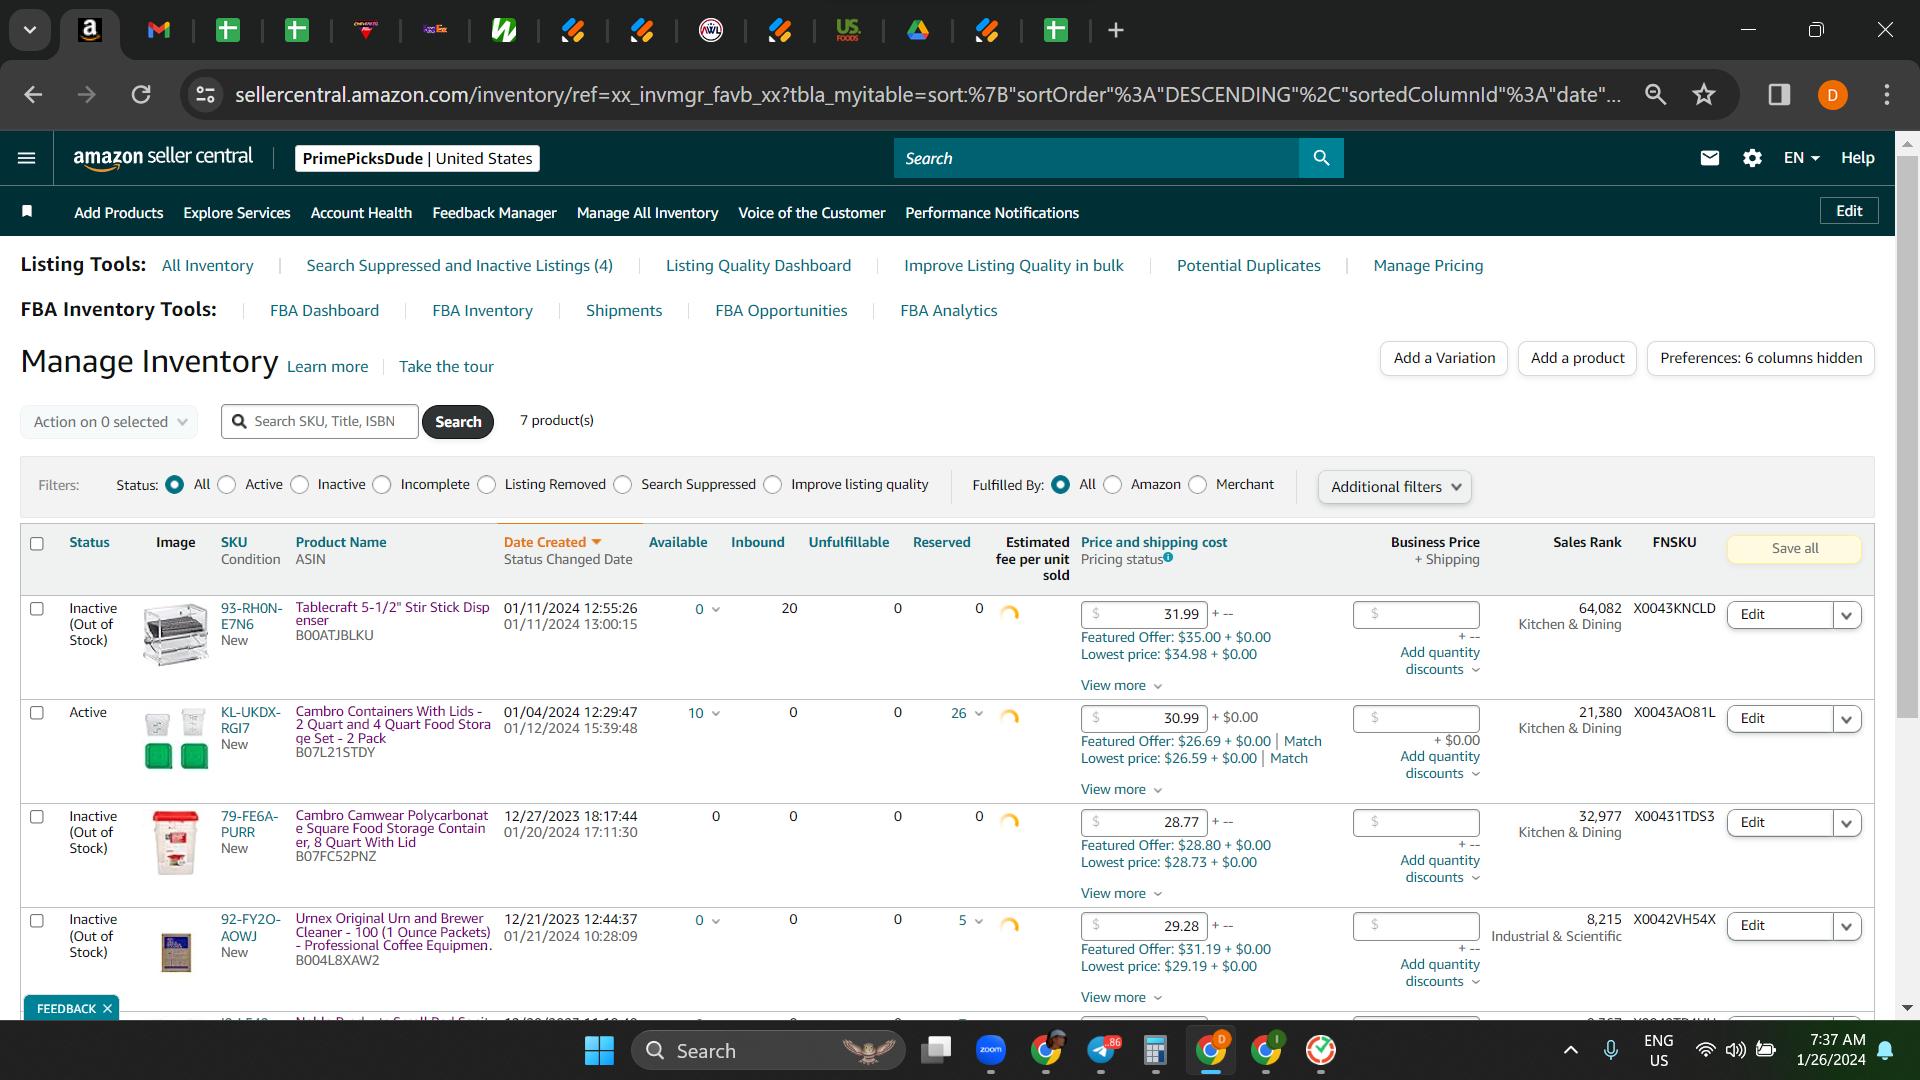Click the Search SKU, Title, ISBN field
Image resolution: width=1920 pixels, height=1080 pixels.
[x=320, y=421]
